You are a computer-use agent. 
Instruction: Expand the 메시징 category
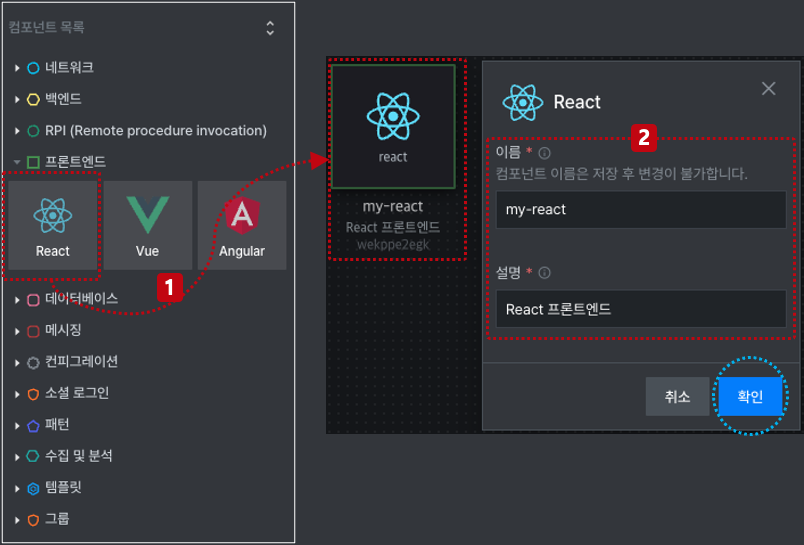17,331
